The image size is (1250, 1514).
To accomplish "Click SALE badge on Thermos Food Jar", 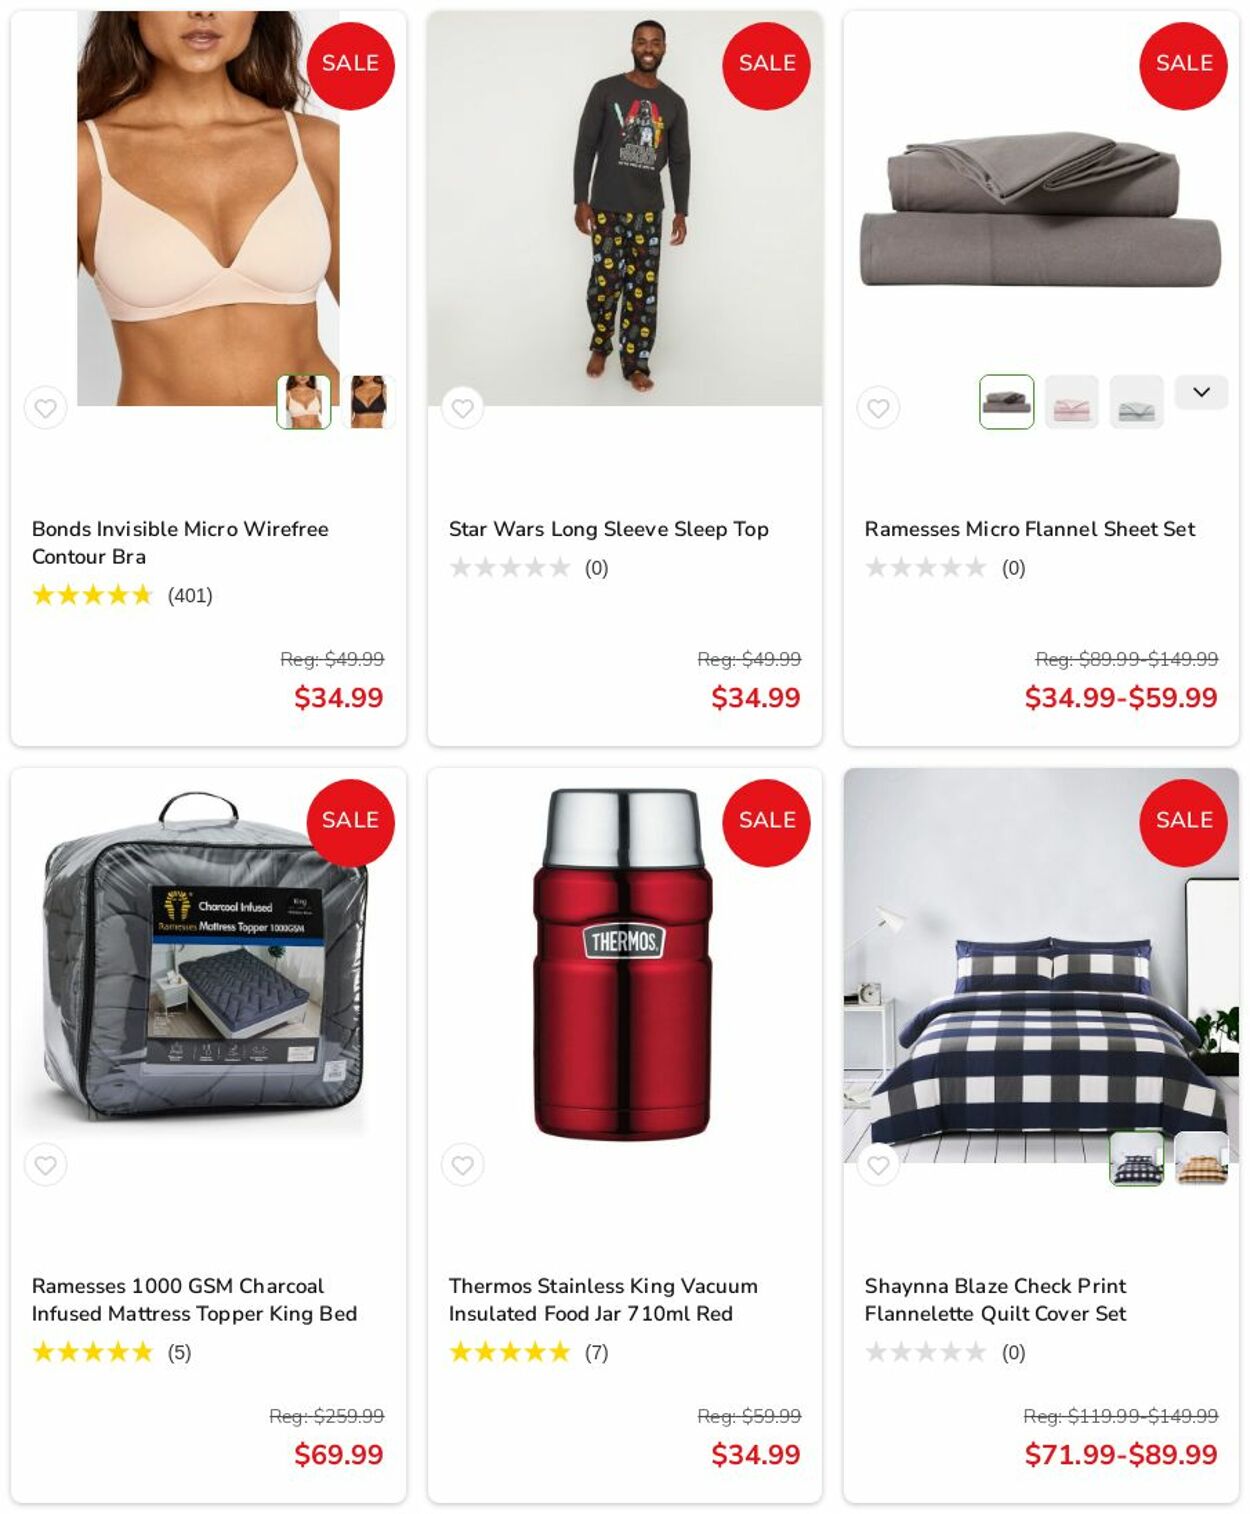I will click(x=767, y=822).
